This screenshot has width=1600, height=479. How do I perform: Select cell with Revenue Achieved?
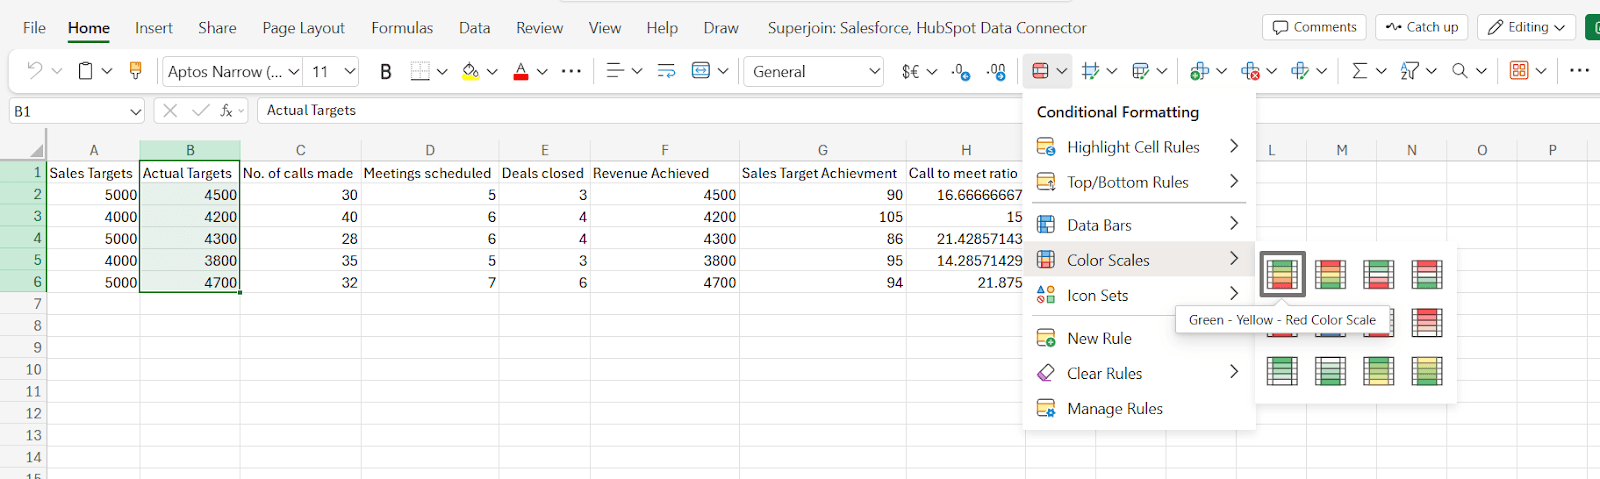(664, 173)
